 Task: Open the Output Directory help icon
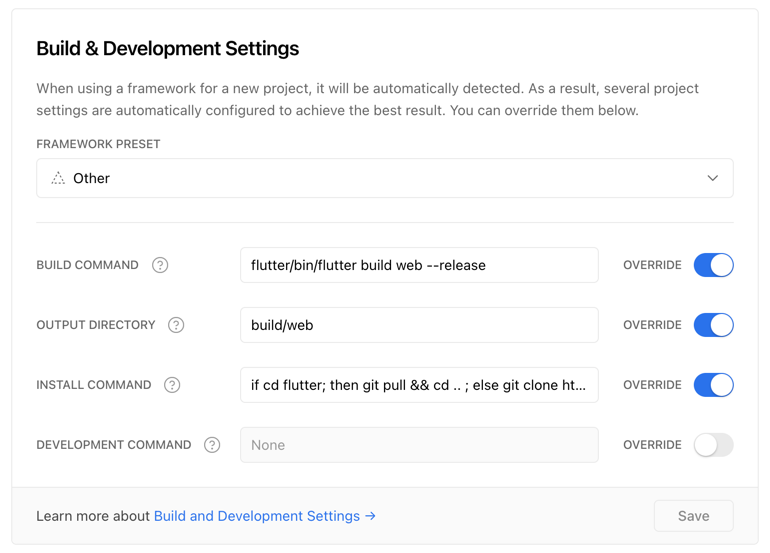click(176, 325)
